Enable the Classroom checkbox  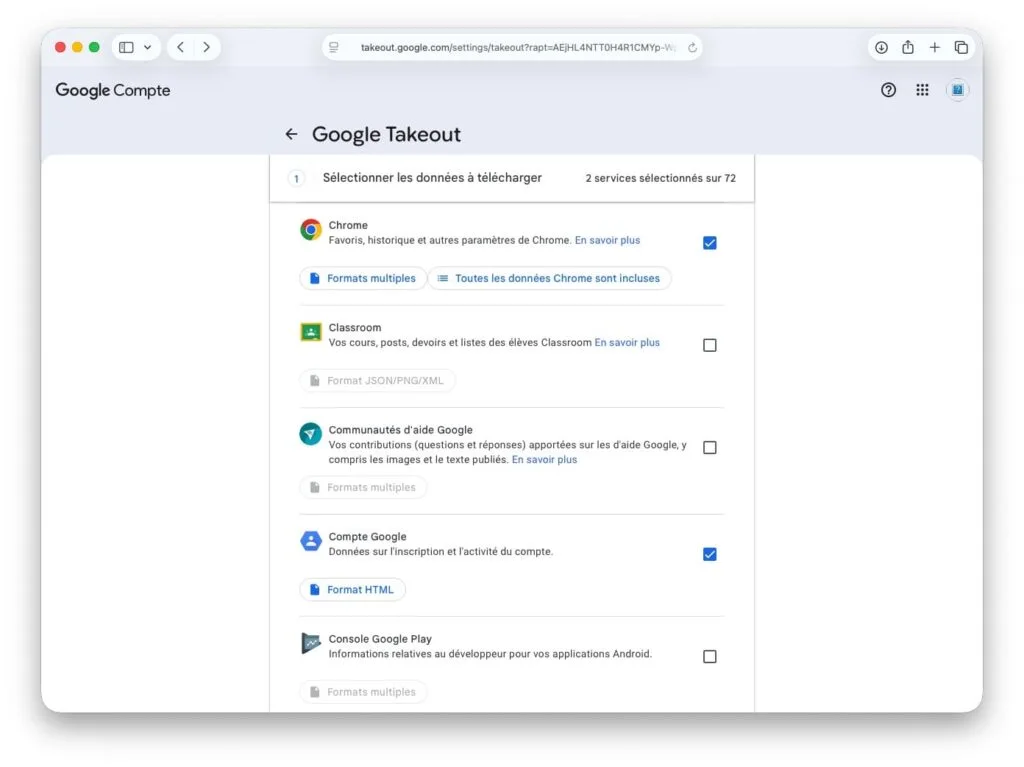[710, 345]
